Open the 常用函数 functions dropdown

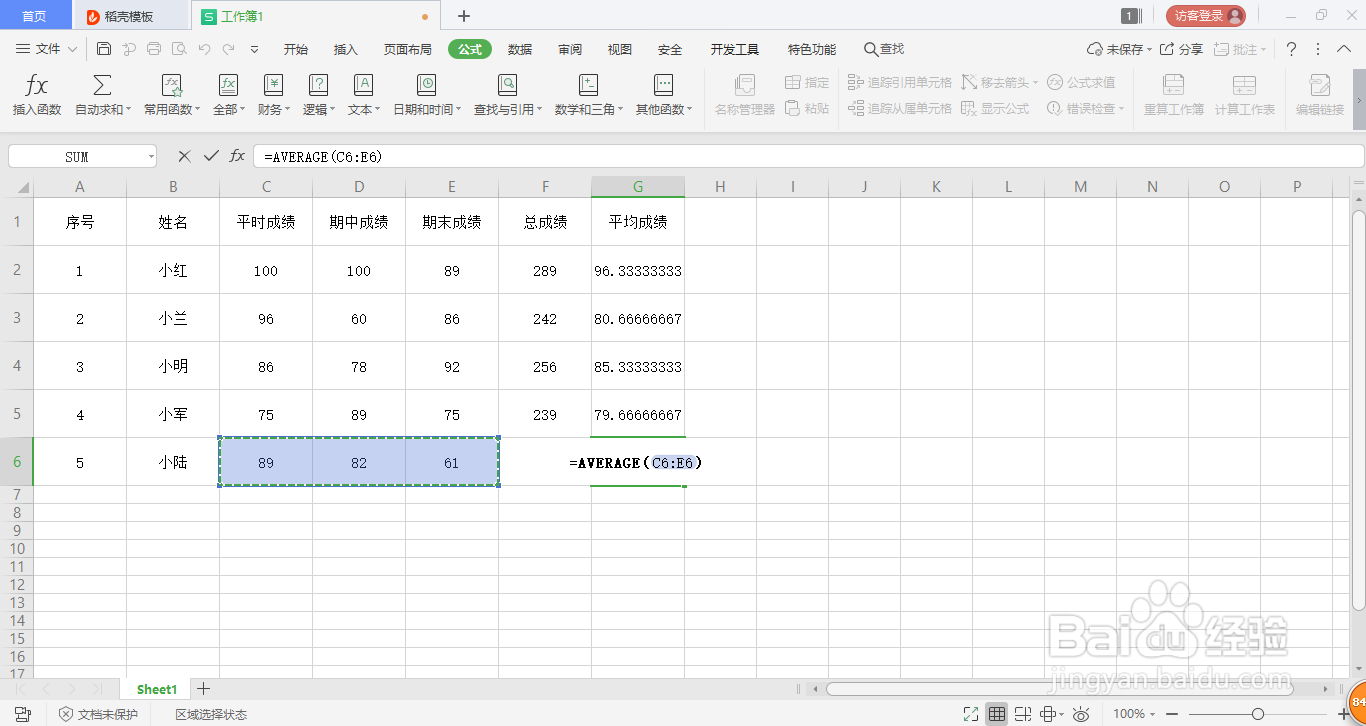tap(171, 94)
